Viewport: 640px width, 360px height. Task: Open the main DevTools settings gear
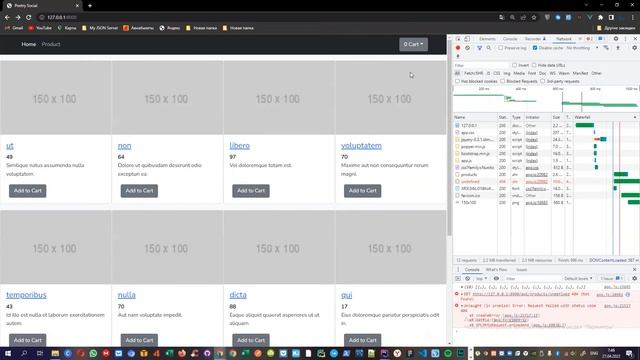(616, 39)
